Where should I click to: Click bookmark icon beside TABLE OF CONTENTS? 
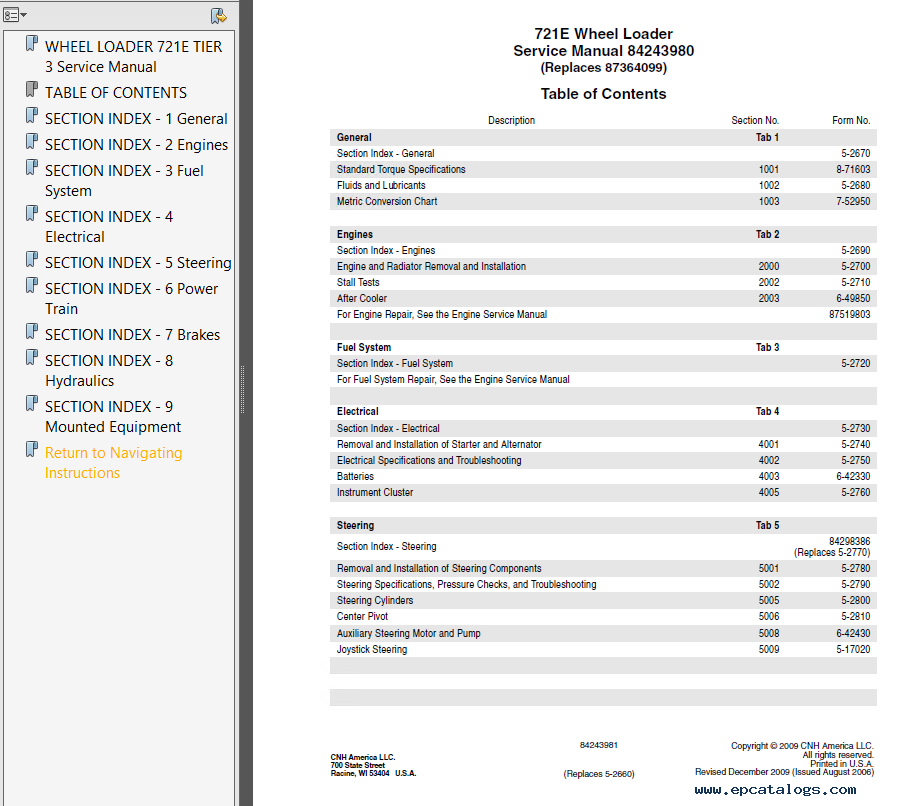tap(32, 90)
